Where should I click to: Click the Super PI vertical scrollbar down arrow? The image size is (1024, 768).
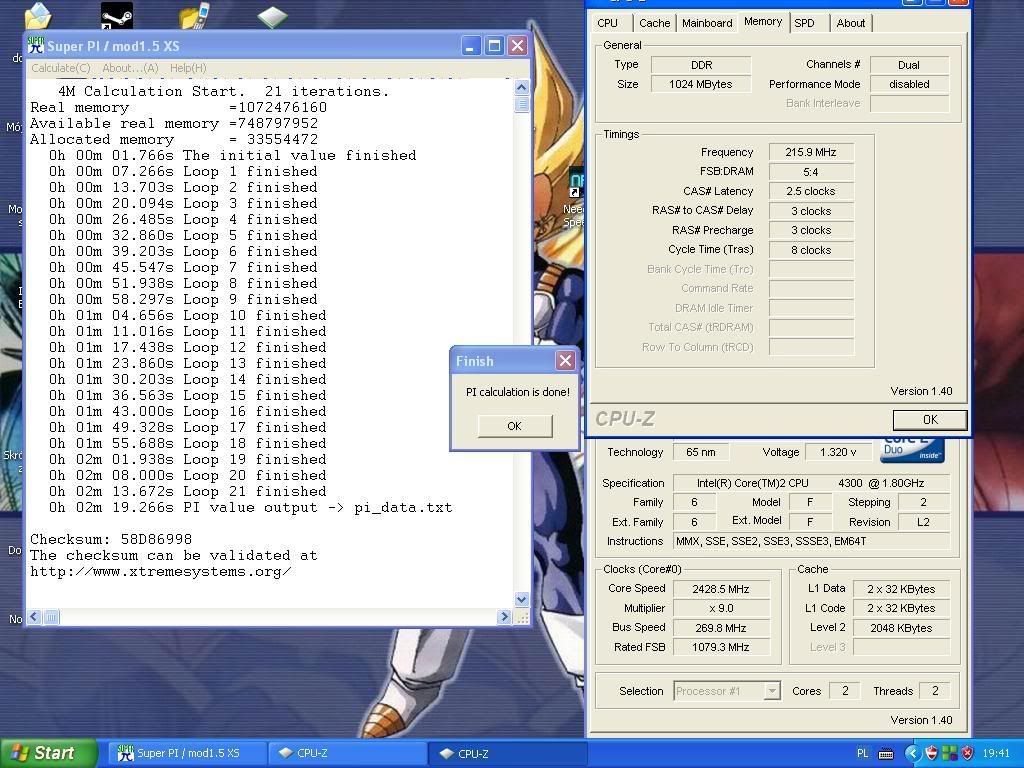pyautogui.click(x=521, y=600)
